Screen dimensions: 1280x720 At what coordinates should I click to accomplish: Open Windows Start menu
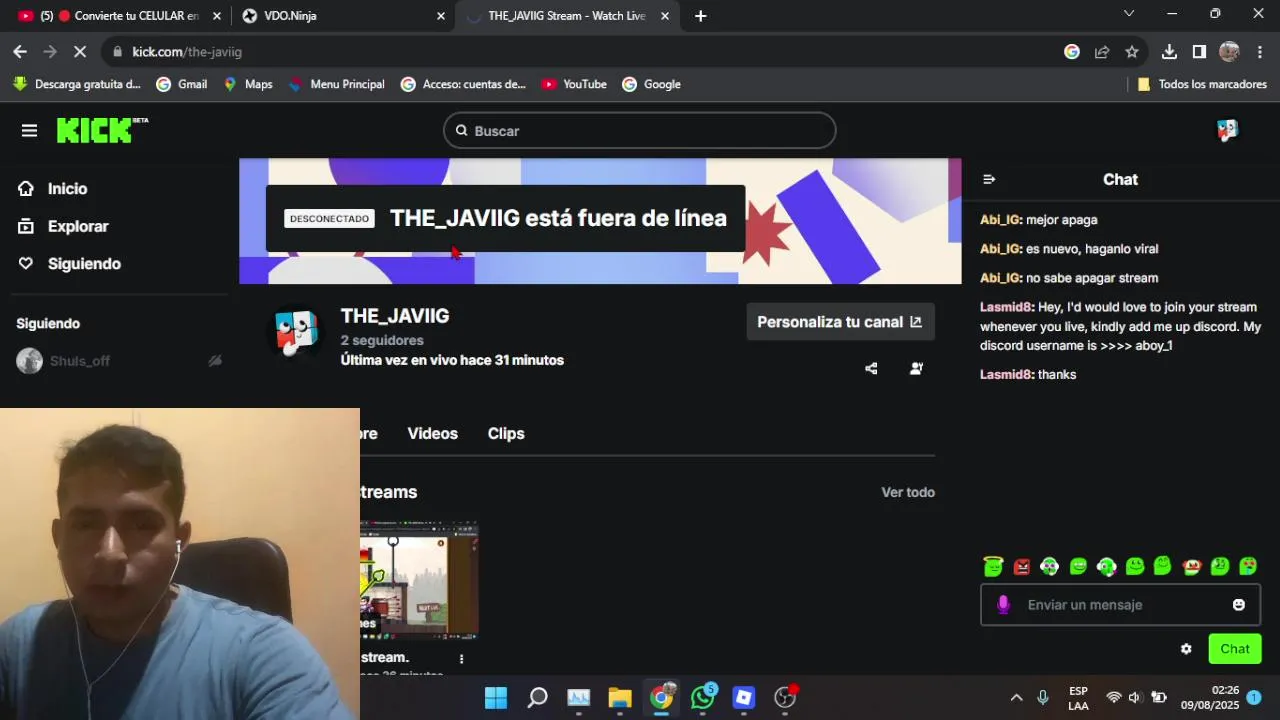(496, 697)
